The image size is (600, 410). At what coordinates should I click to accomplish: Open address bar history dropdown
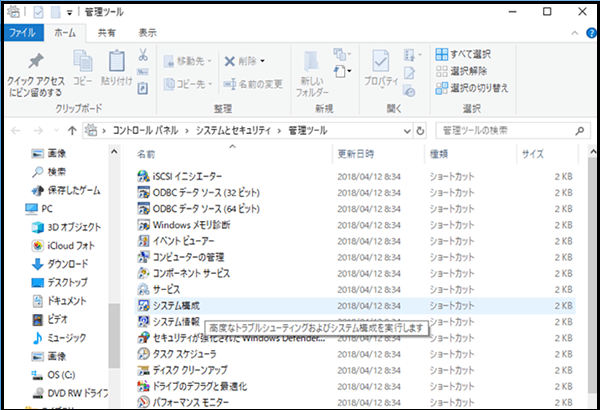pyautogui.click(x=408, y=131)
